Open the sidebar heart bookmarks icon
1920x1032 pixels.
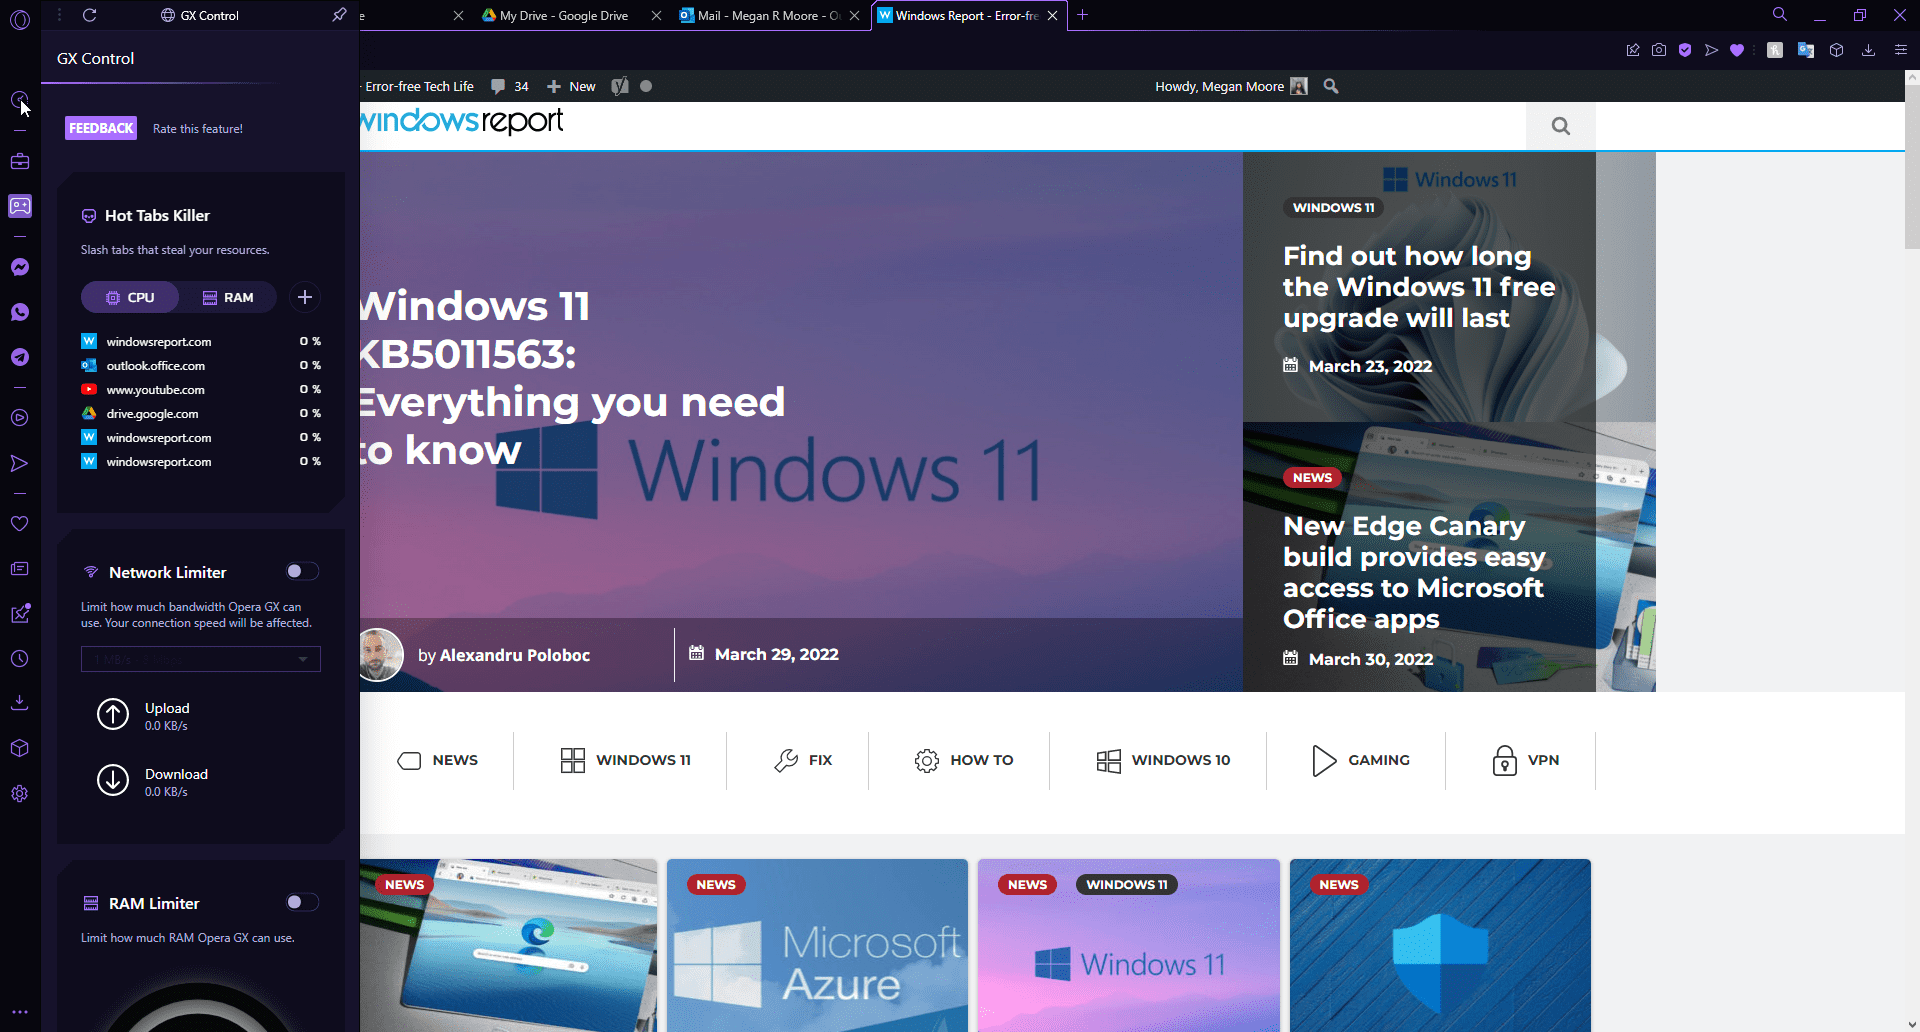pyautogui.click(x=20, y=524)
